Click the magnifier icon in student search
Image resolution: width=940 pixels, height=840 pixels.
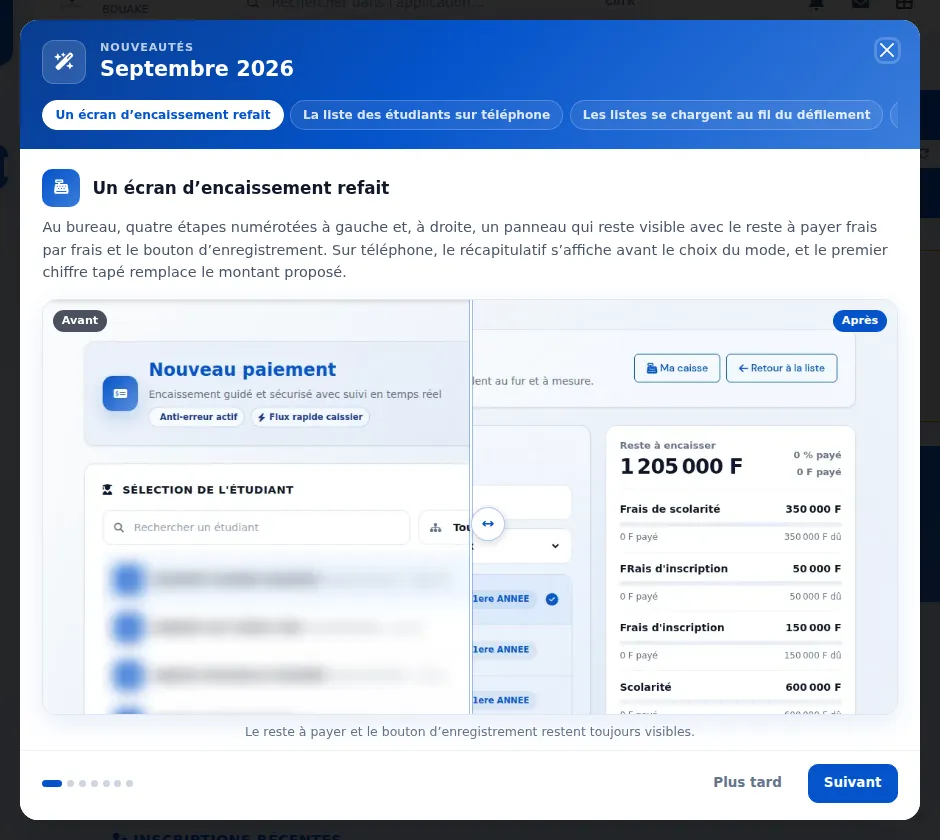119,528
